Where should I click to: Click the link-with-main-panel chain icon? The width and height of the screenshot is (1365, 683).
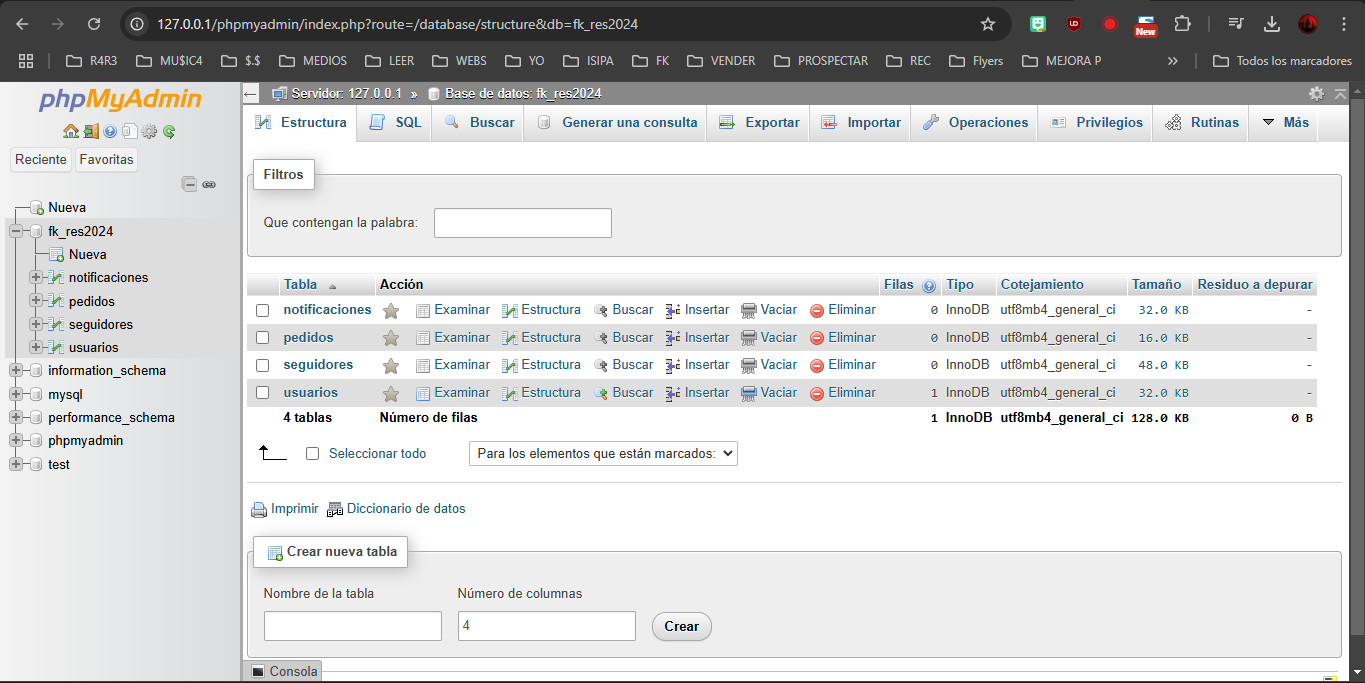[x=209, y=184]
